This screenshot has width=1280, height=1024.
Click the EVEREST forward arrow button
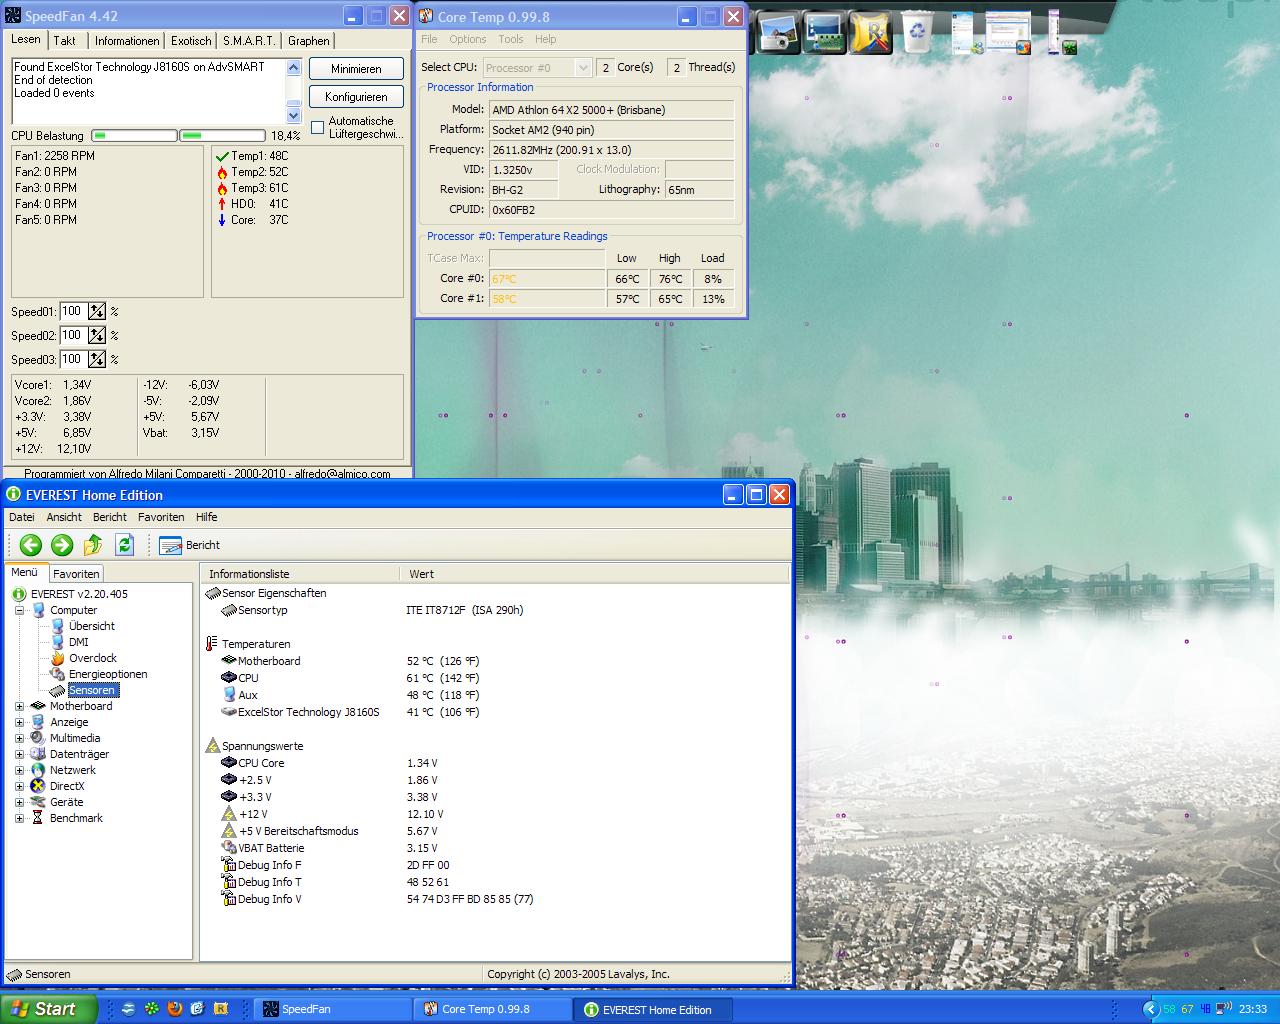(62, 545)
